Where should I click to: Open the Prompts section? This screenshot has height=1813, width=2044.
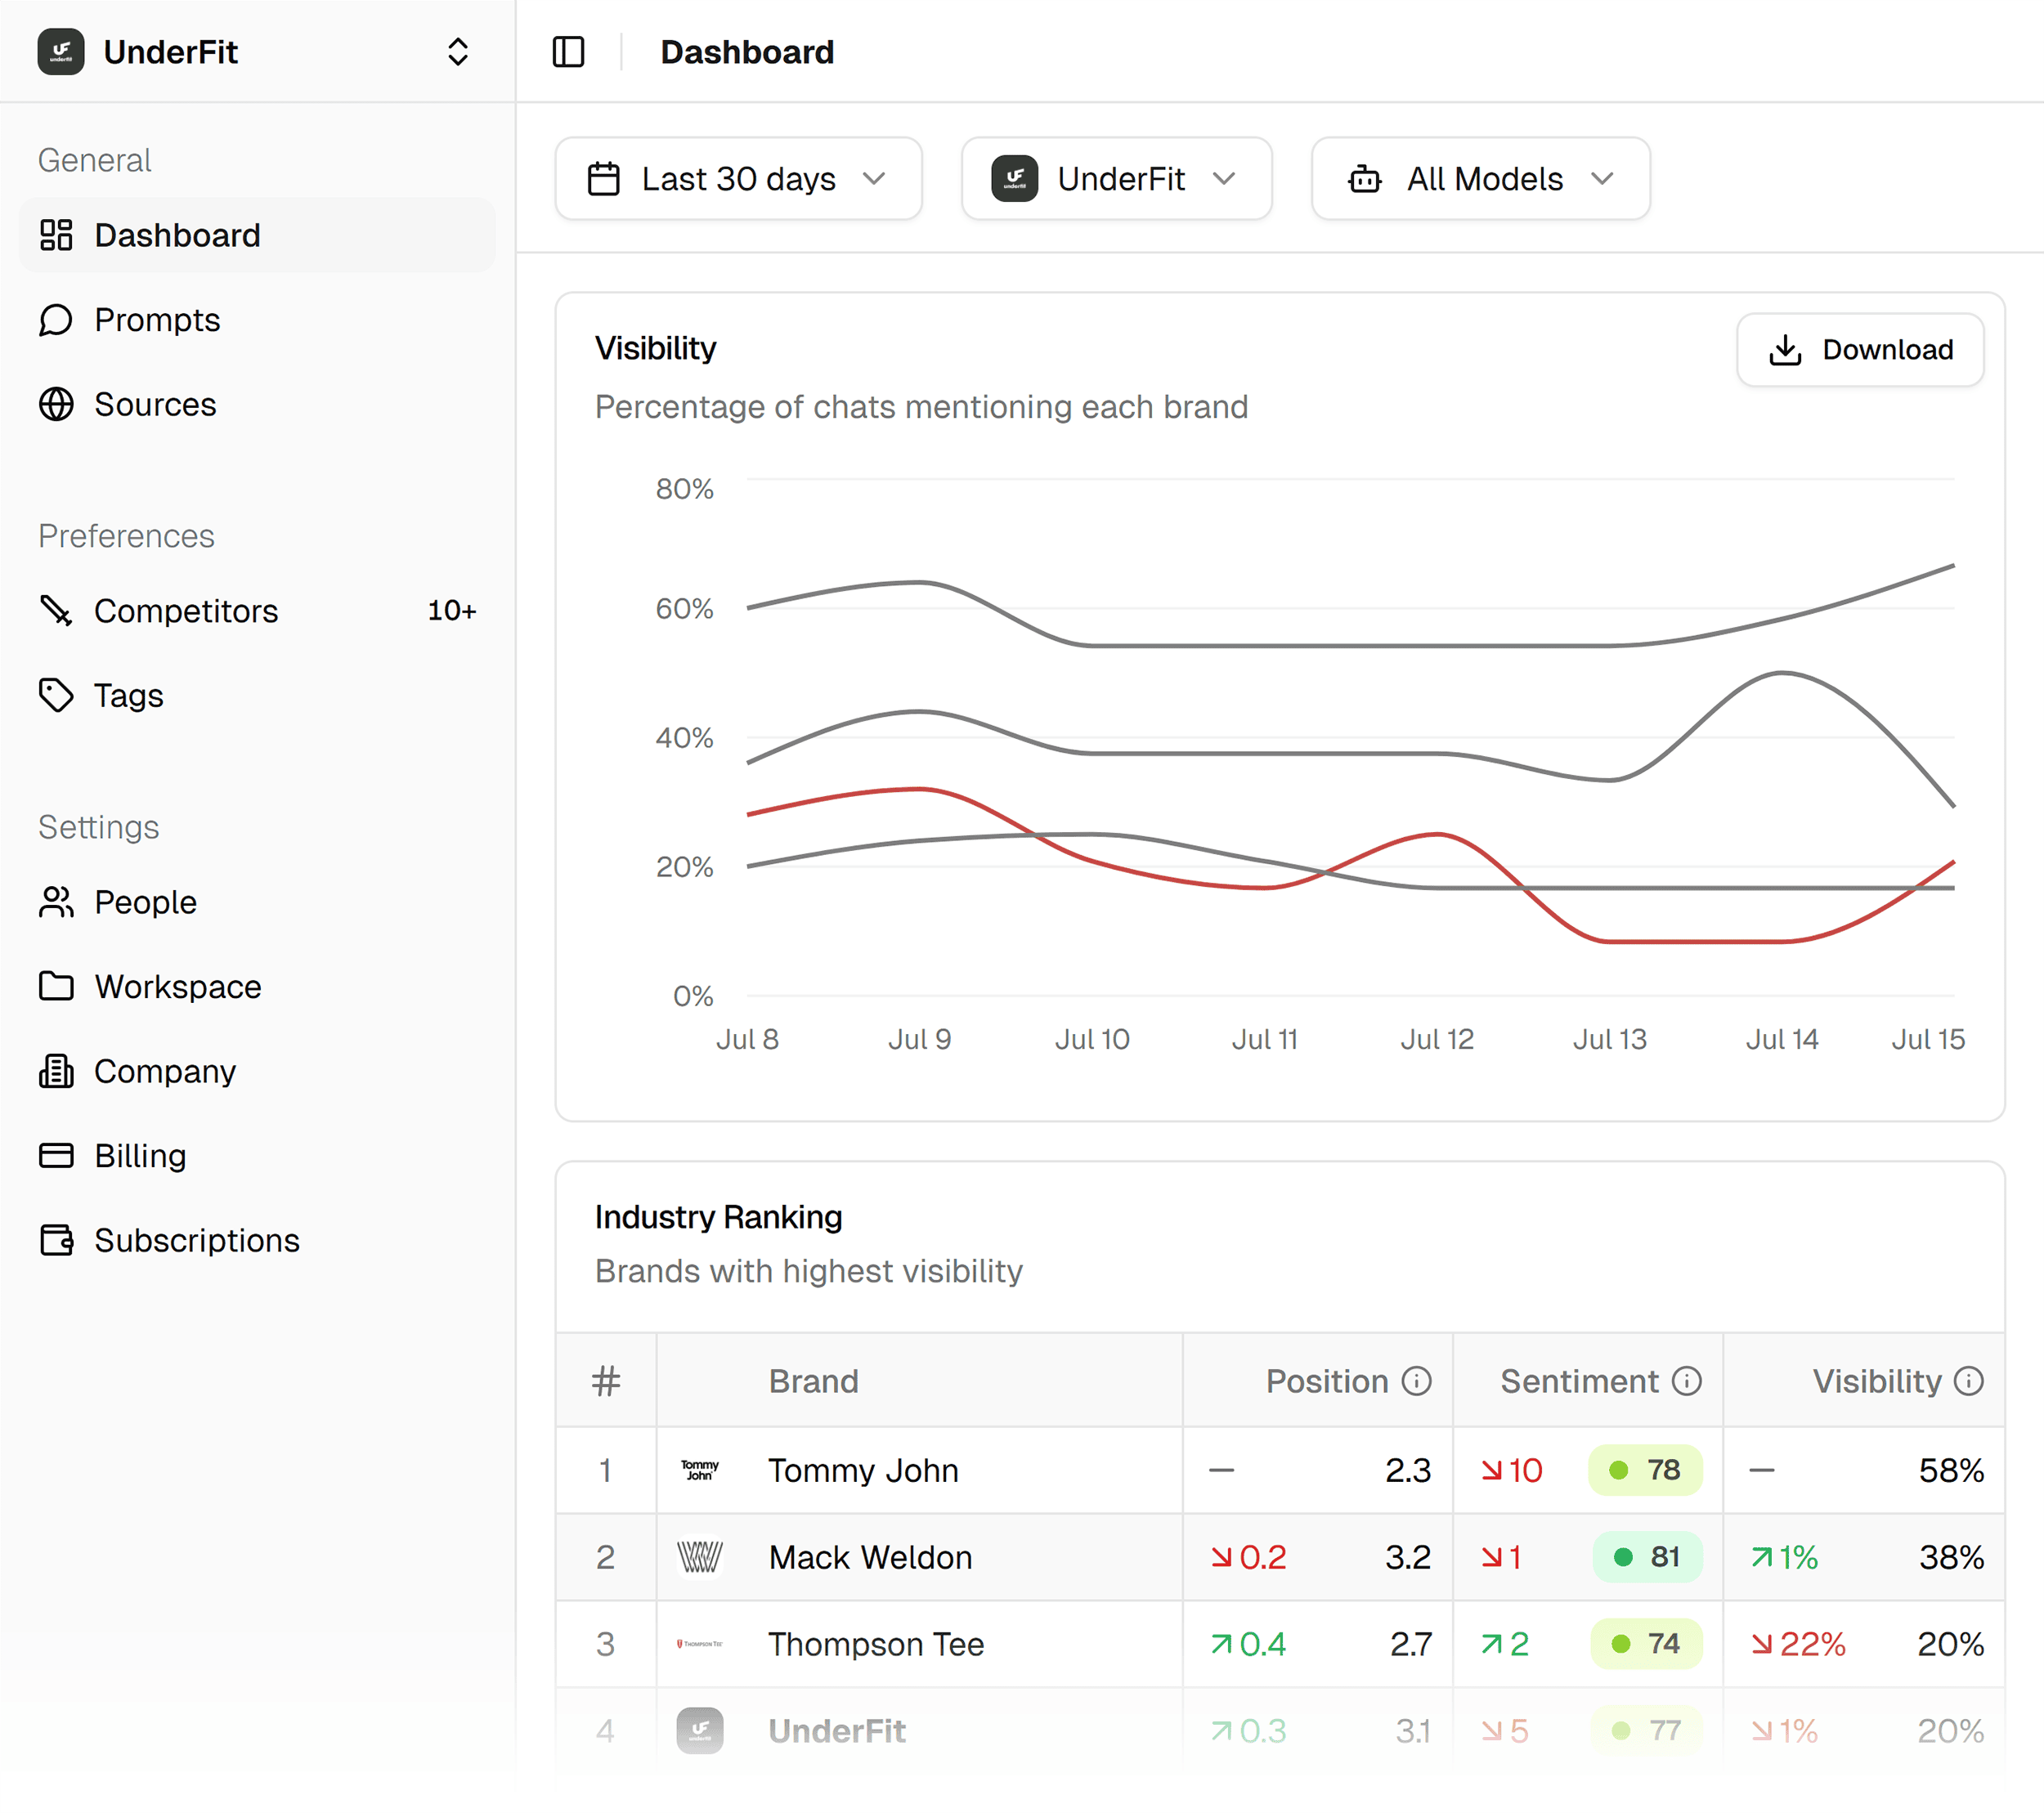click(157, 320)
